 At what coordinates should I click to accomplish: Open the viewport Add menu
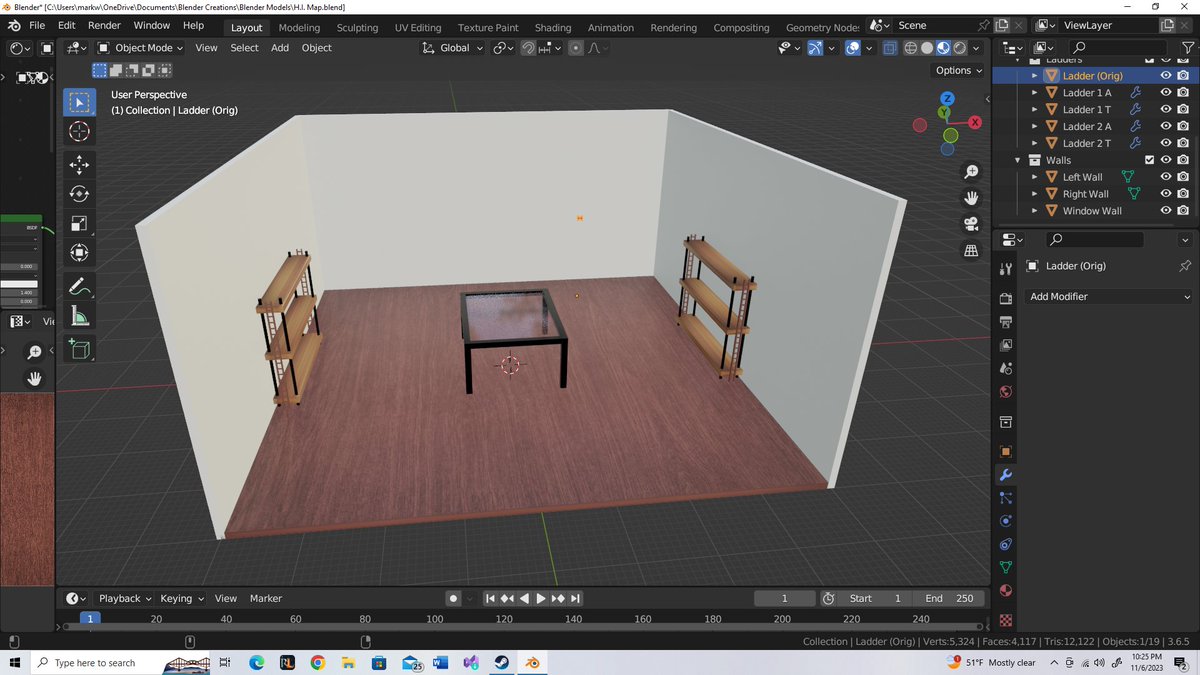[x=280, y=48]
